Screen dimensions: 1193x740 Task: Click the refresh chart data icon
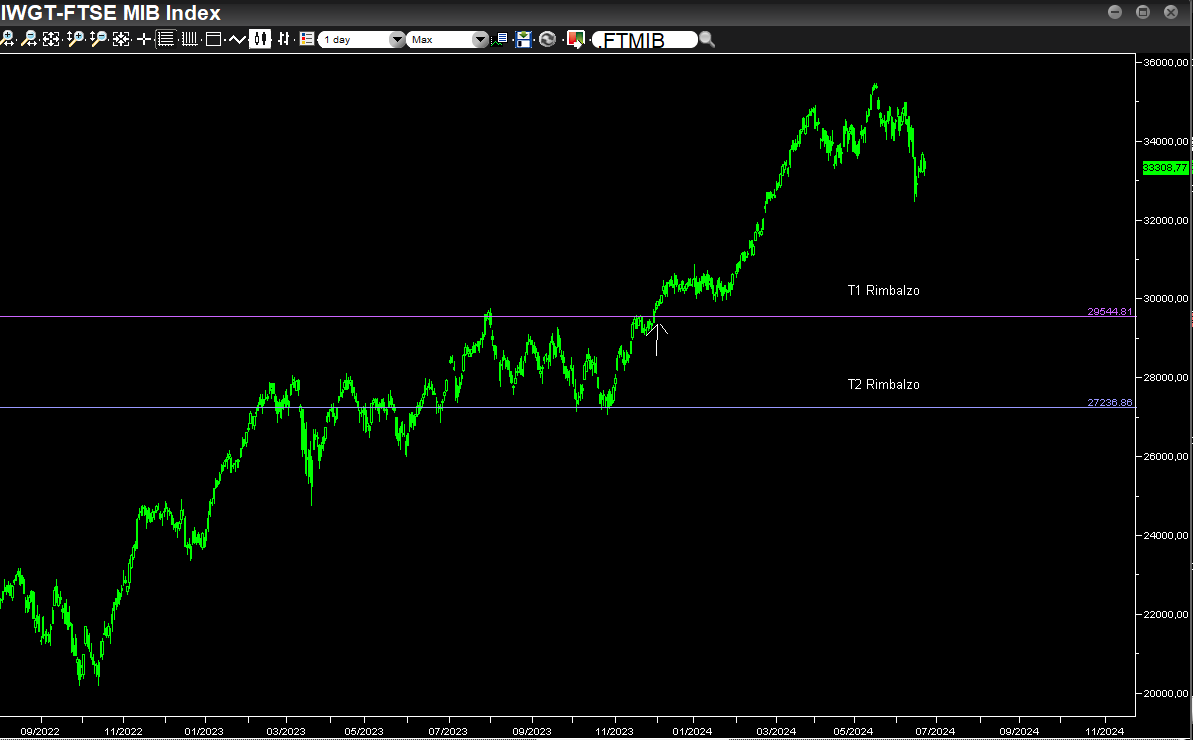pyautogui.click(x=547, y=39)
